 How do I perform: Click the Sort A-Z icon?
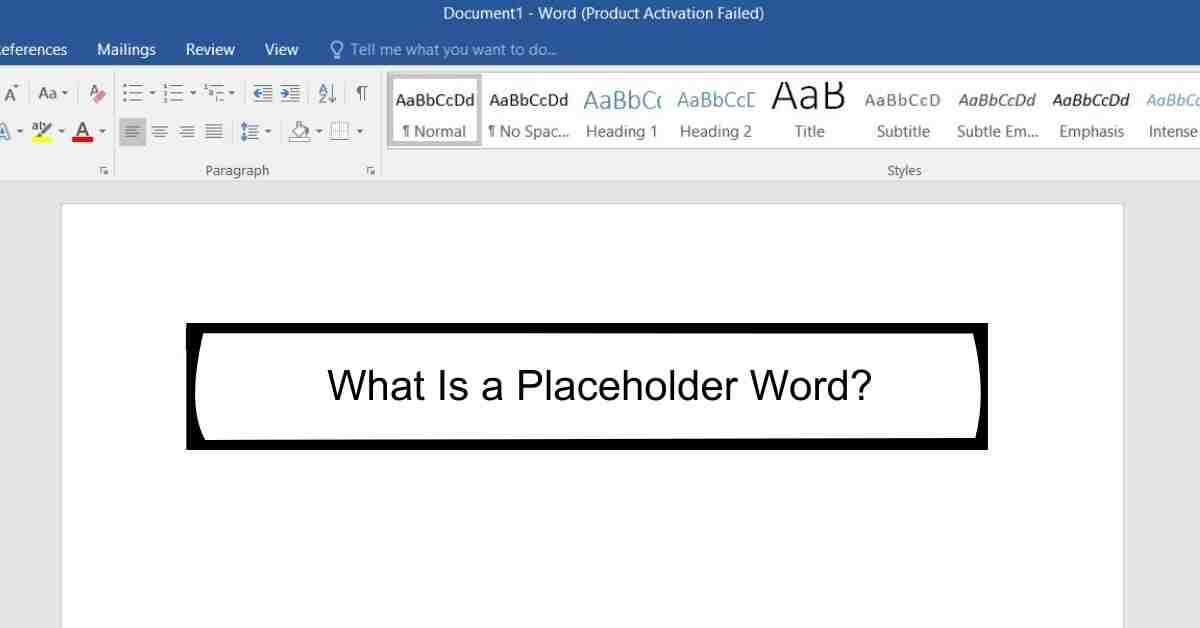coord(327,93)
